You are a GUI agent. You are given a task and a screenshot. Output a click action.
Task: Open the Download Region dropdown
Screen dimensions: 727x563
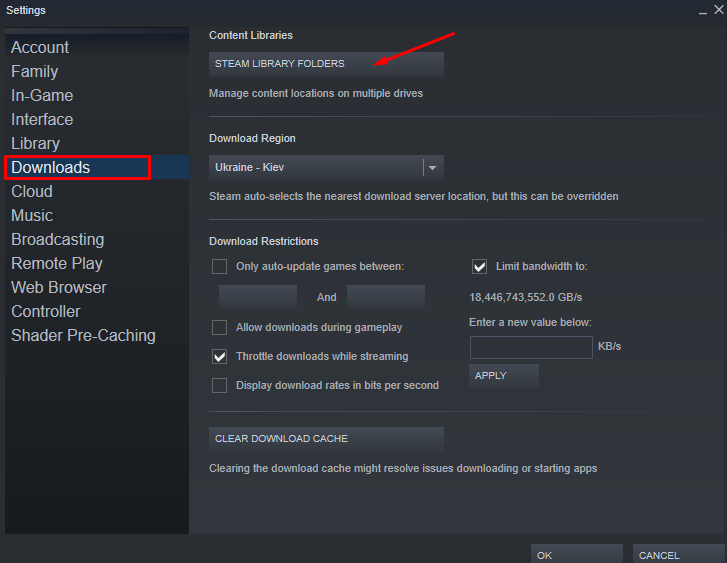coord(326,167)
